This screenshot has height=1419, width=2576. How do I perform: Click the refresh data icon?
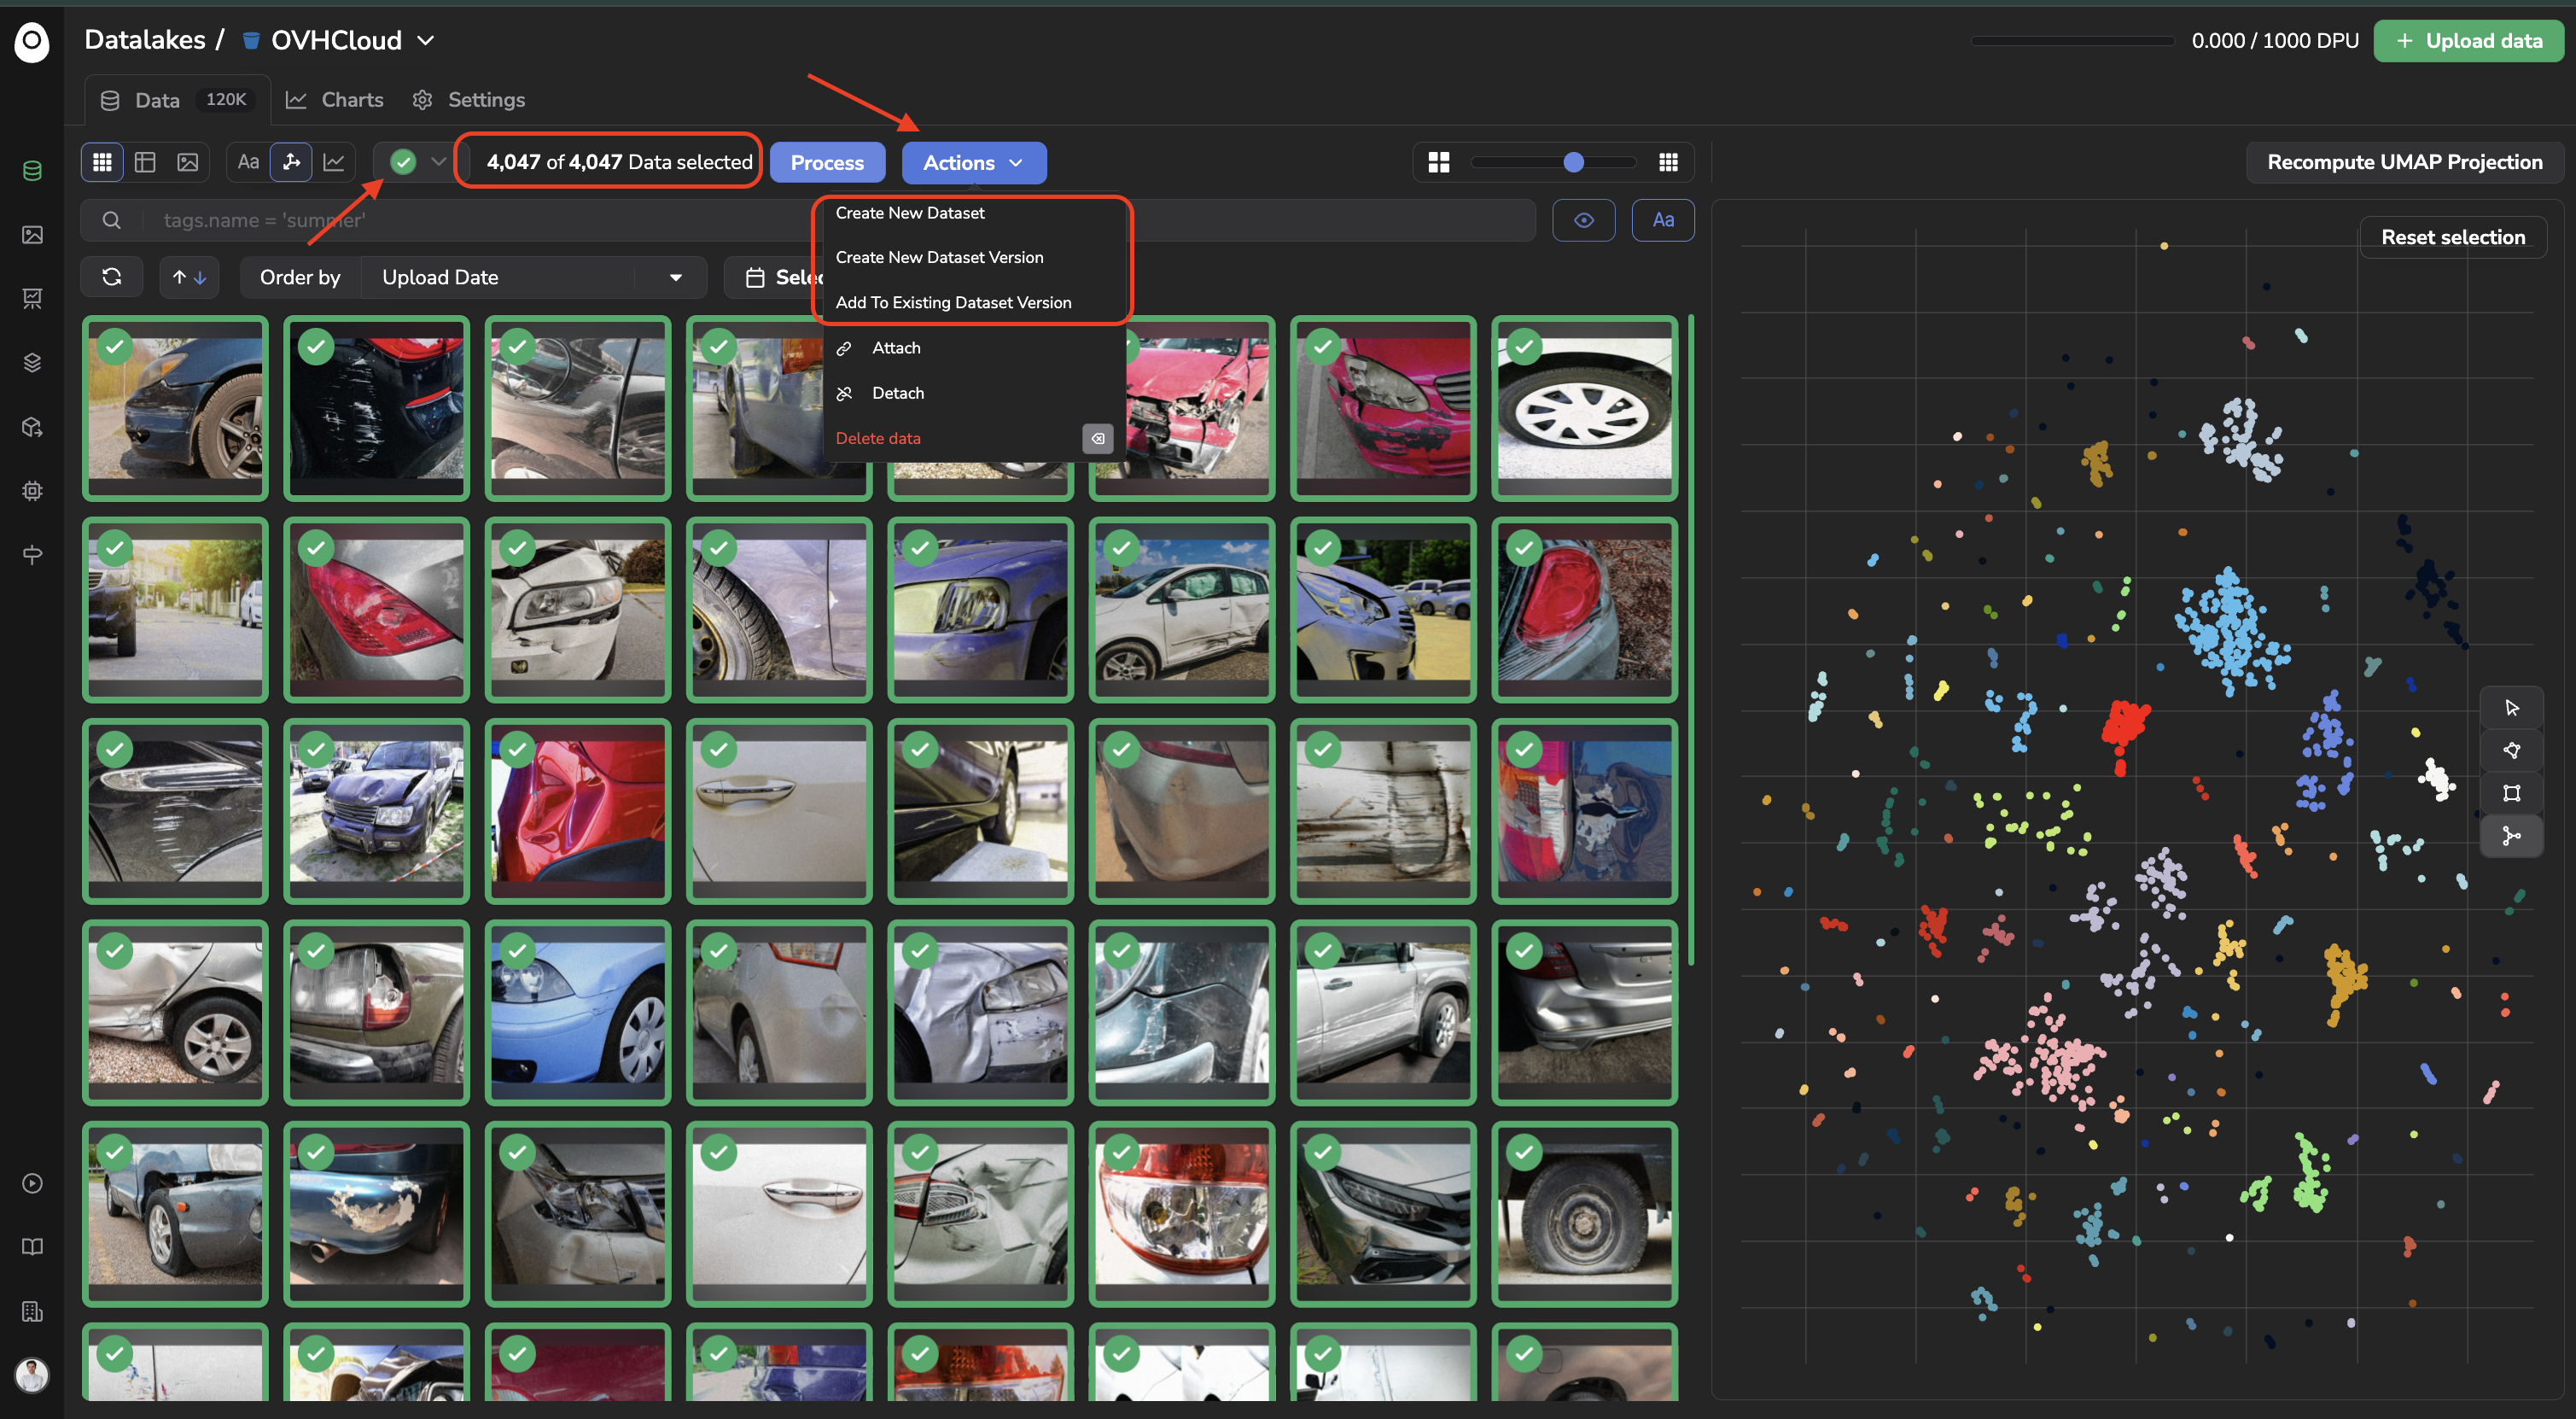pos(112,277)
